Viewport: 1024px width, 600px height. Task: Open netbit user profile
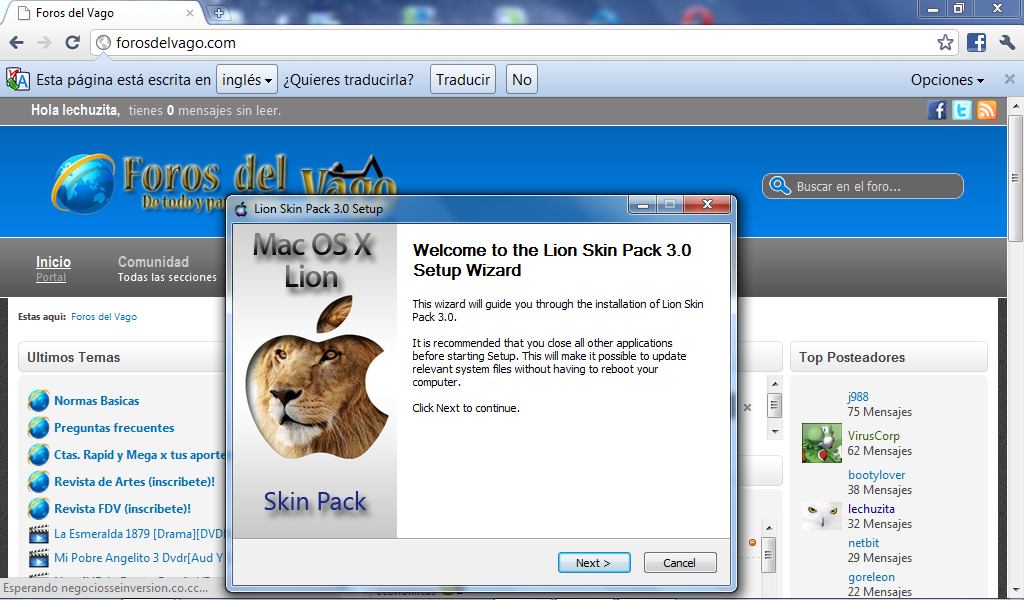pyautogui.click(x=863, y=543)
